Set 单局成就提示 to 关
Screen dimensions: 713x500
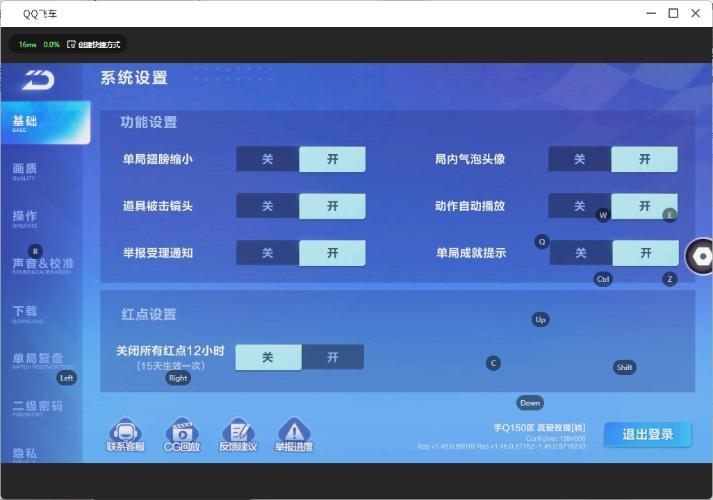click(580, 253)
